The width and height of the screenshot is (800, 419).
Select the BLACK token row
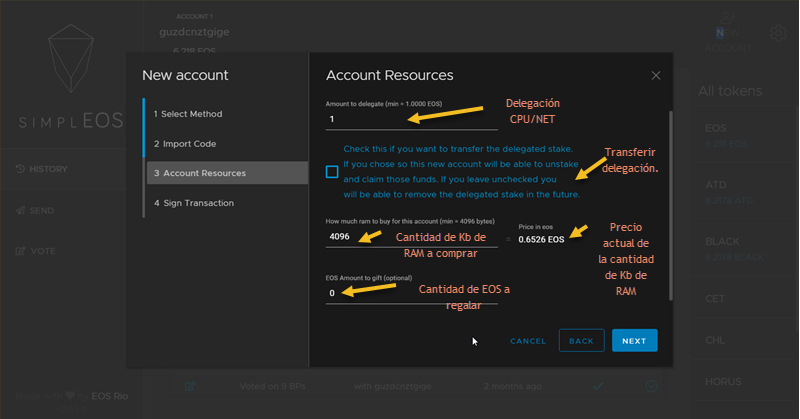point(745,249)
